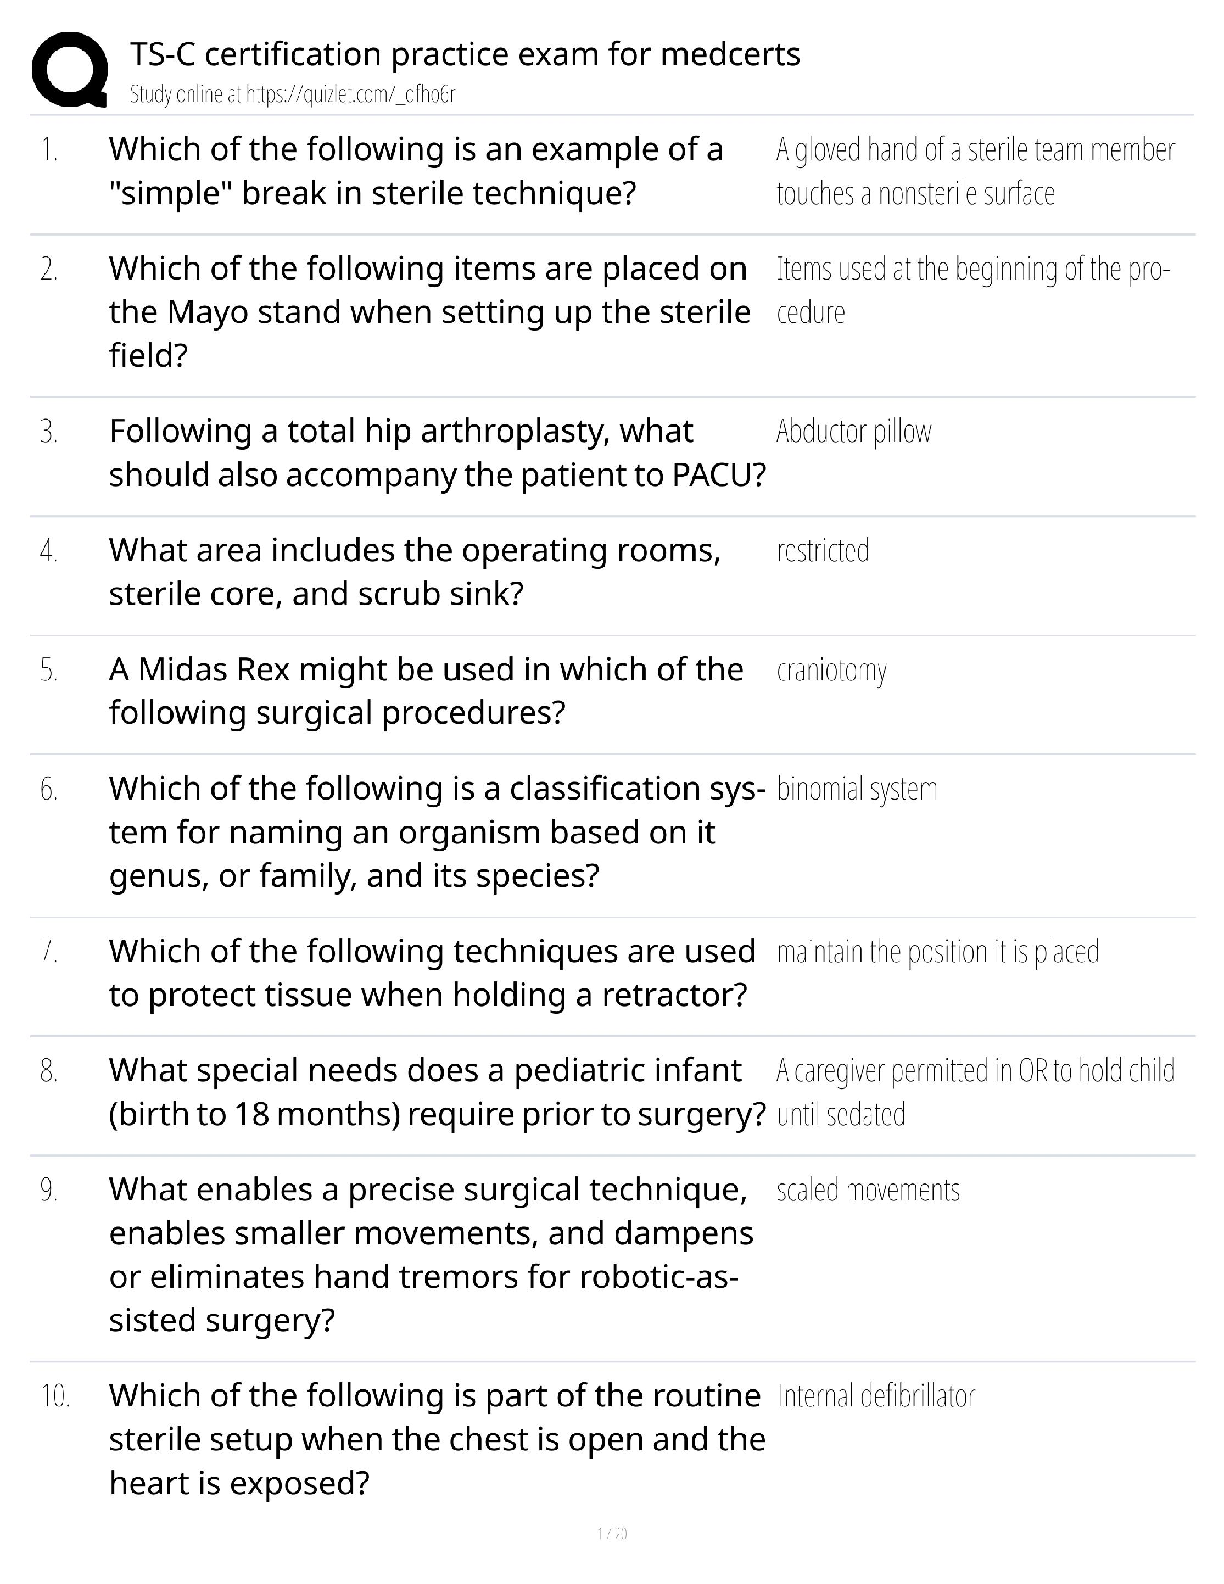Click the TS-C certification practice exam title
Viewport: 1224px width, 1584px height.
click(465, 54)
